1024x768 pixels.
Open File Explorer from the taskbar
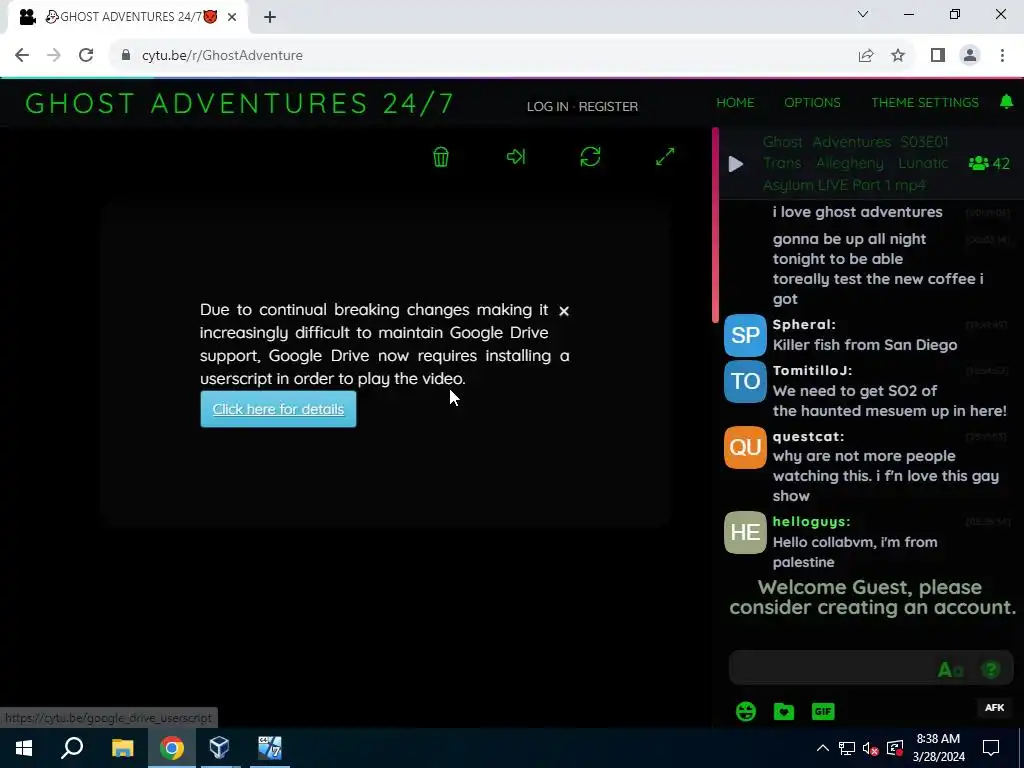point(122,748)
